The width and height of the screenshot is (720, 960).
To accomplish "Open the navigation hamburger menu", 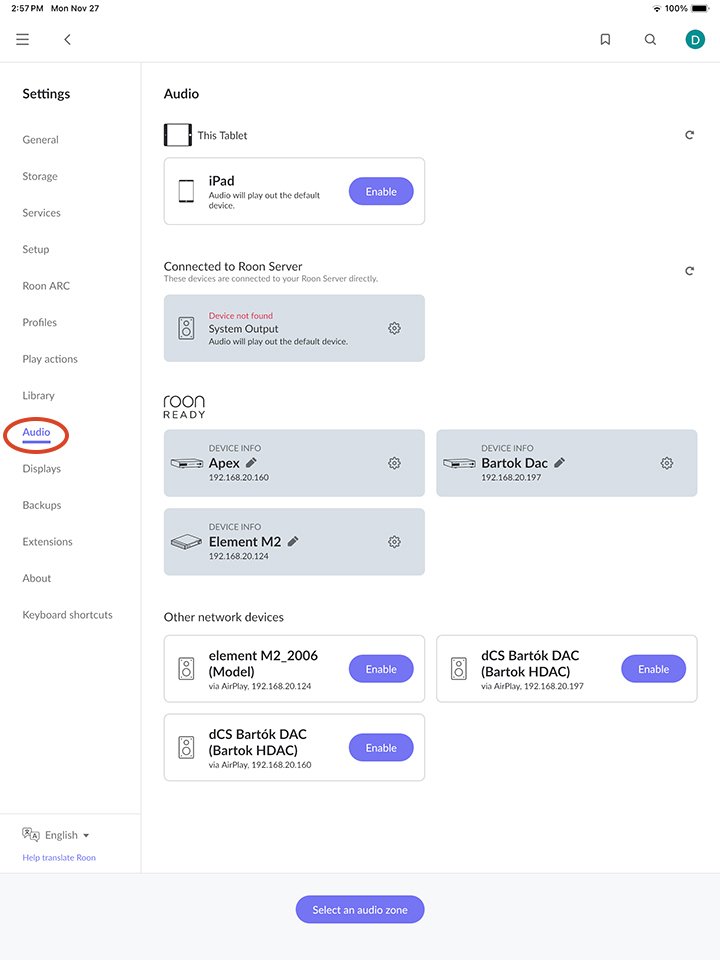I will (x=22, y=39).
